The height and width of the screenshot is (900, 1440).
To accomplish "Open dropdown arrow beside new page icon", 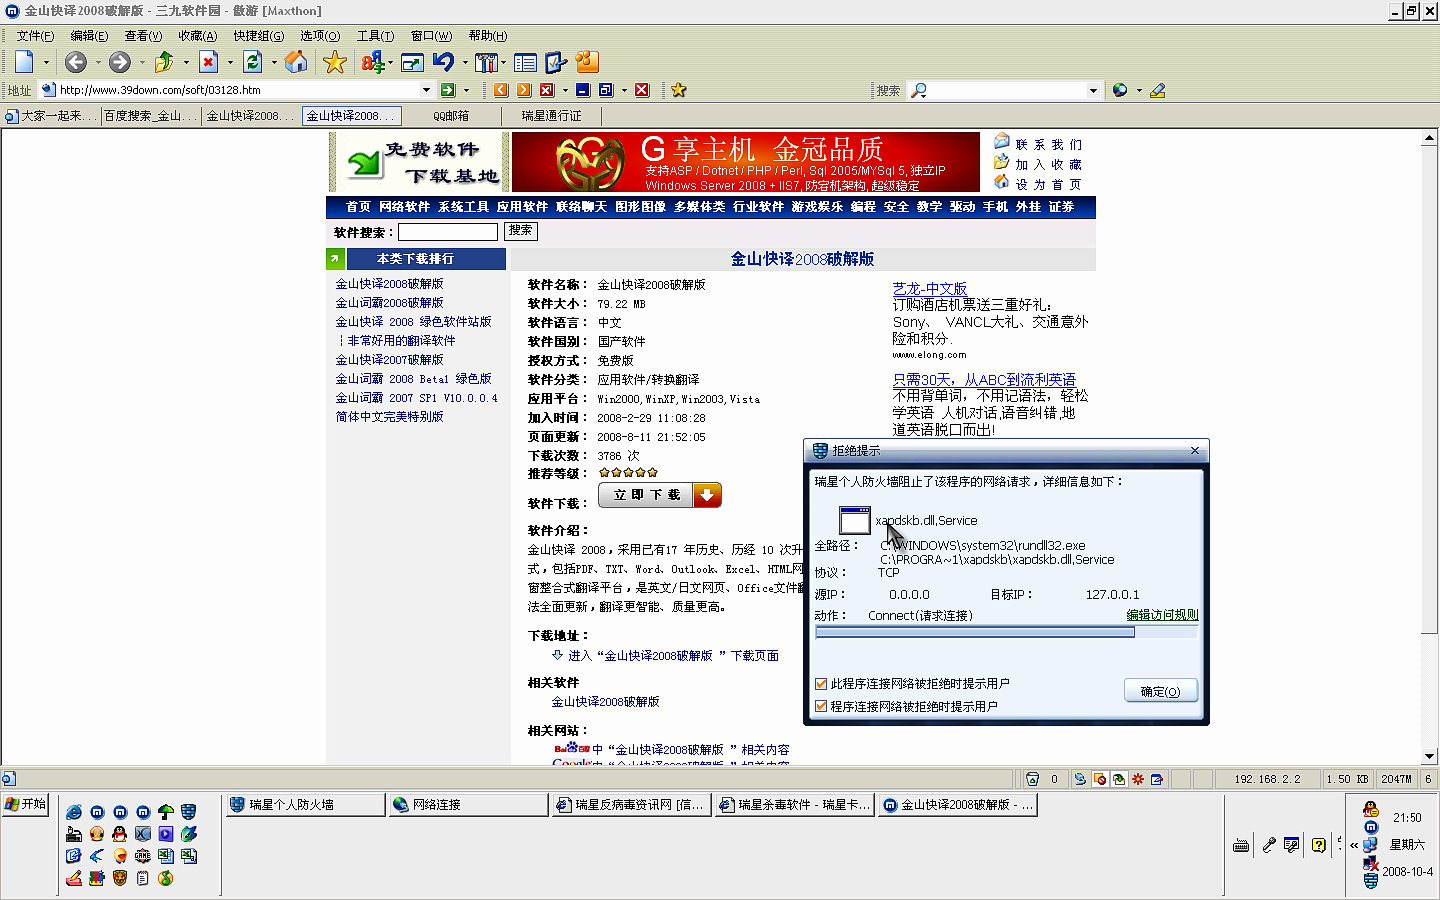I will 46,62.
